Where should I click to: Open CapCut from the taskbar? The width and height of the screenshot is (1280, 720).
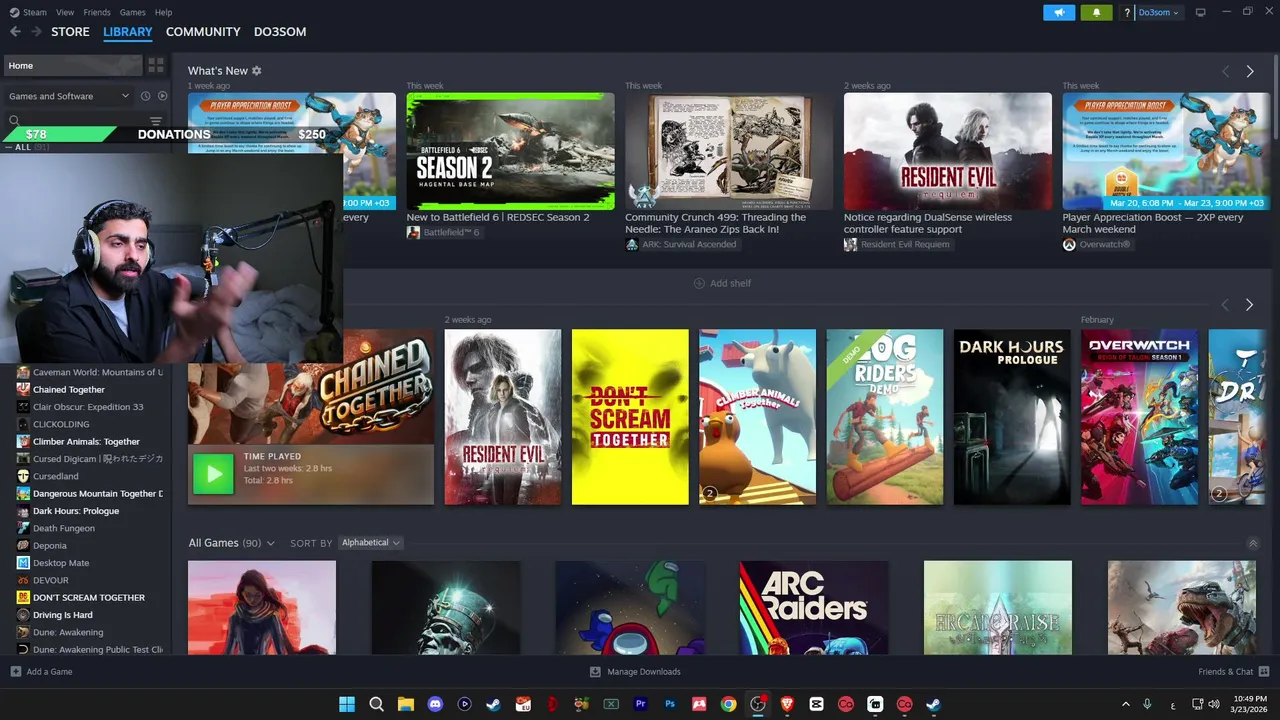coord(816,704)
